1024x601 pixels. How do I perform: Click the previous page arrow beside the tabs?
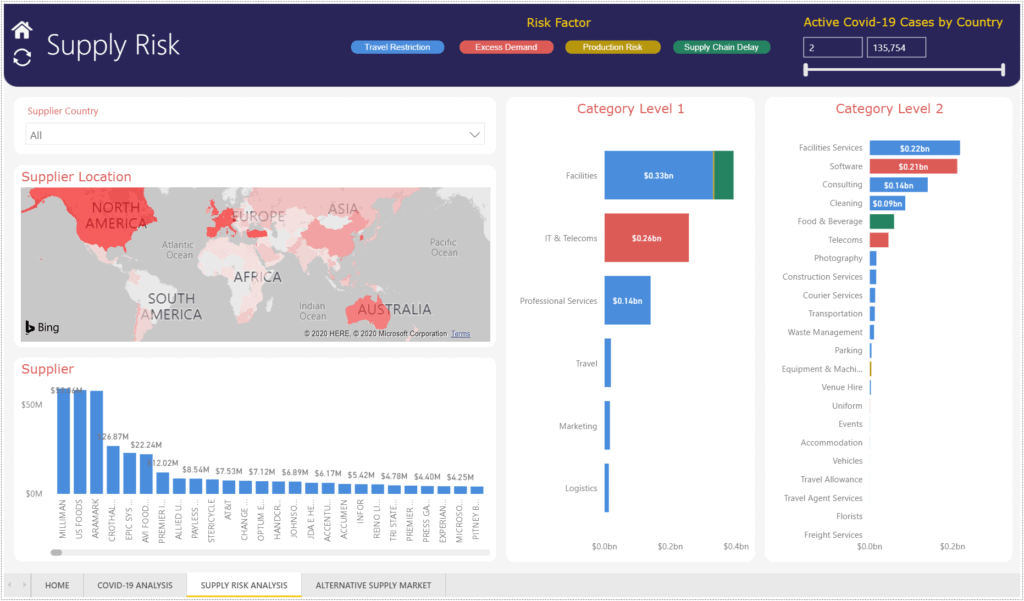tap(10, 585)
